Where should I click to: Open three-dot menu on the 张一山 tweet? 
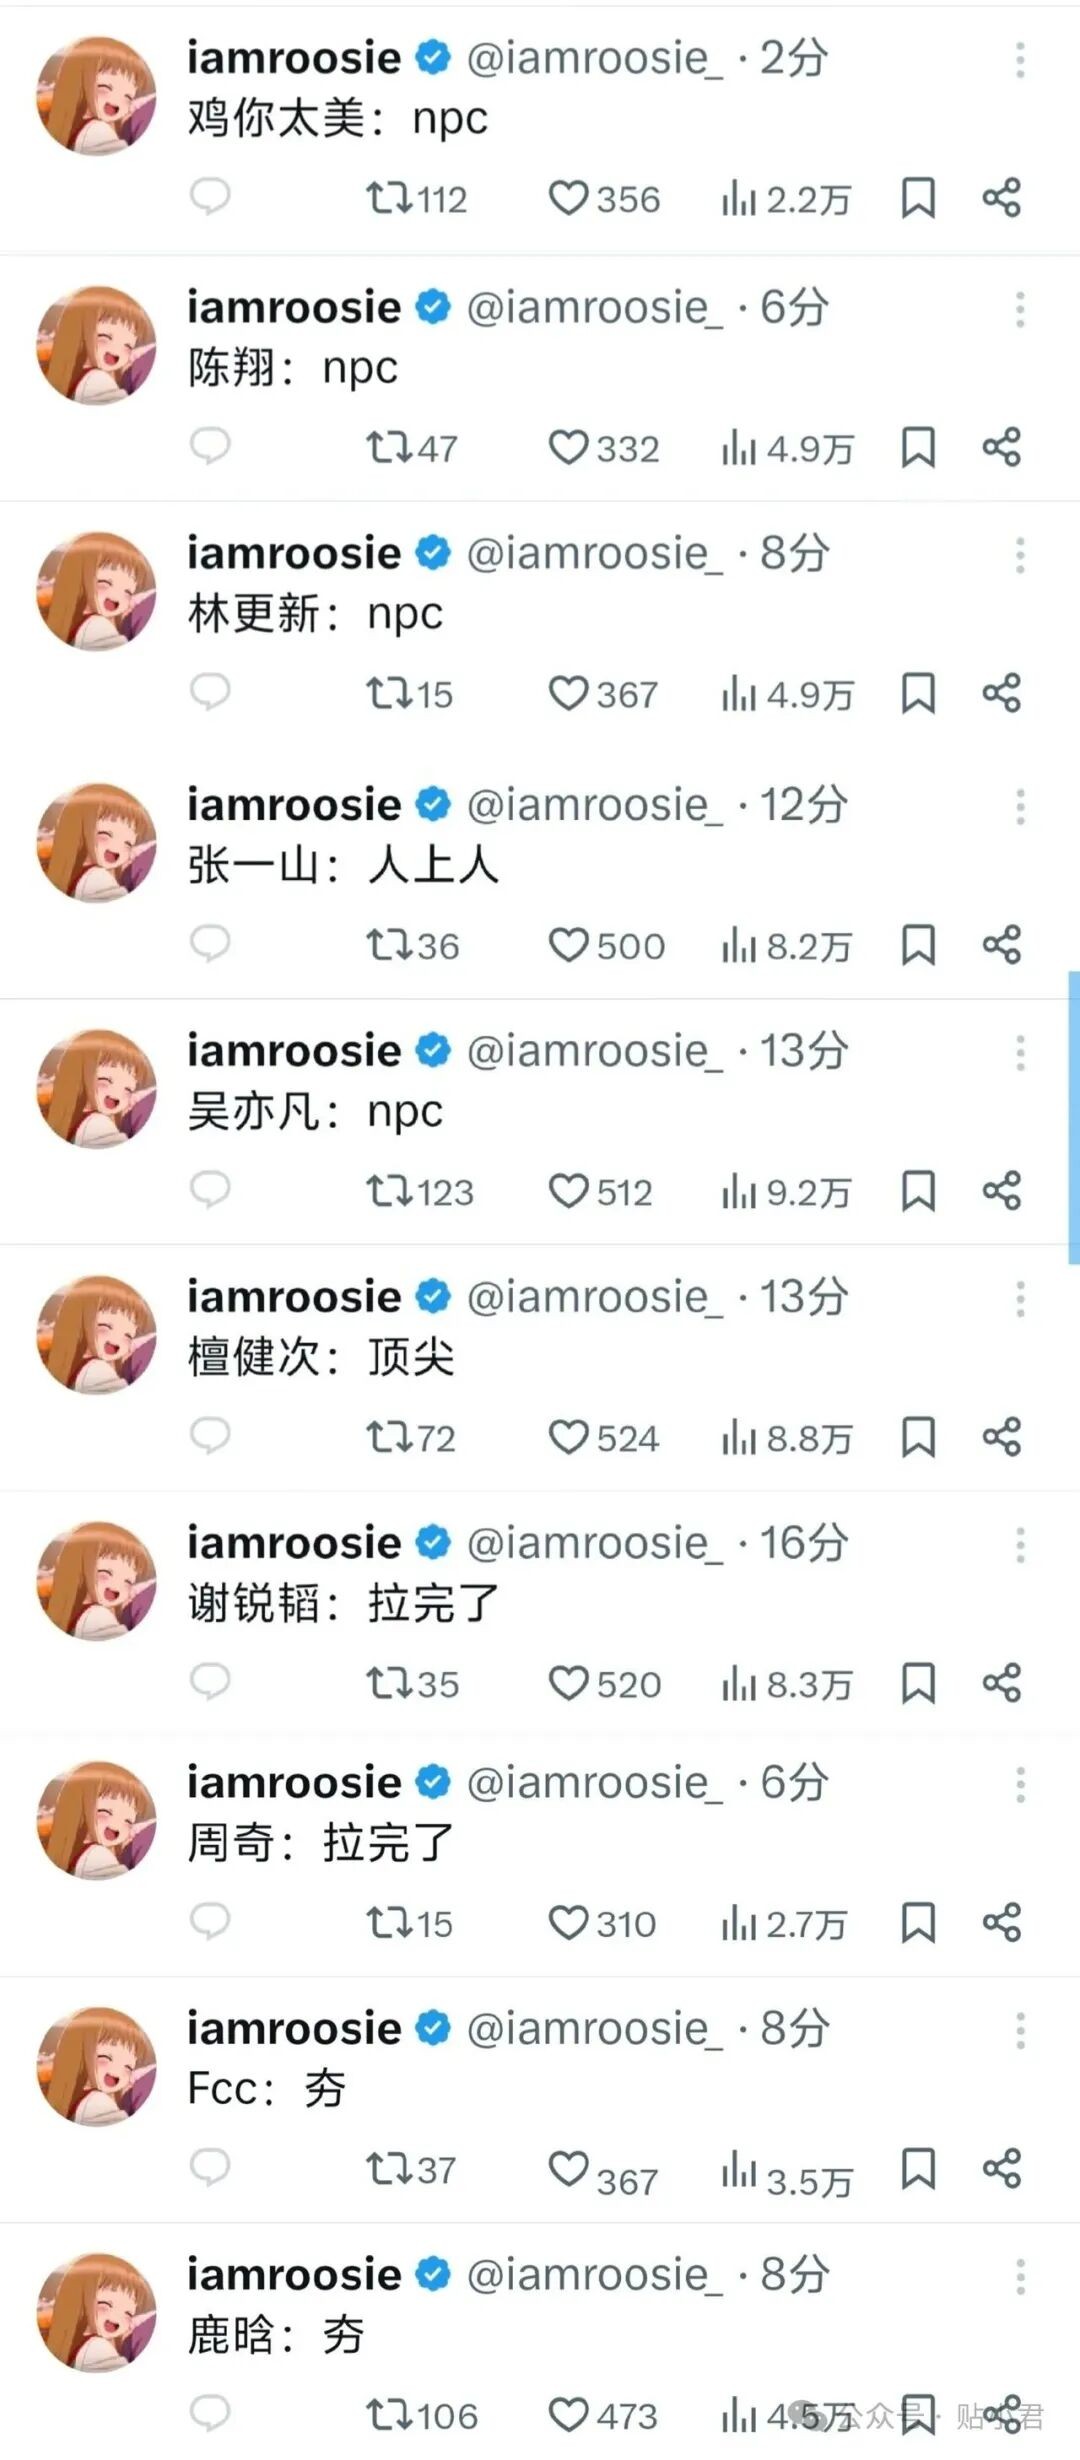click(x=1020, y=807)
